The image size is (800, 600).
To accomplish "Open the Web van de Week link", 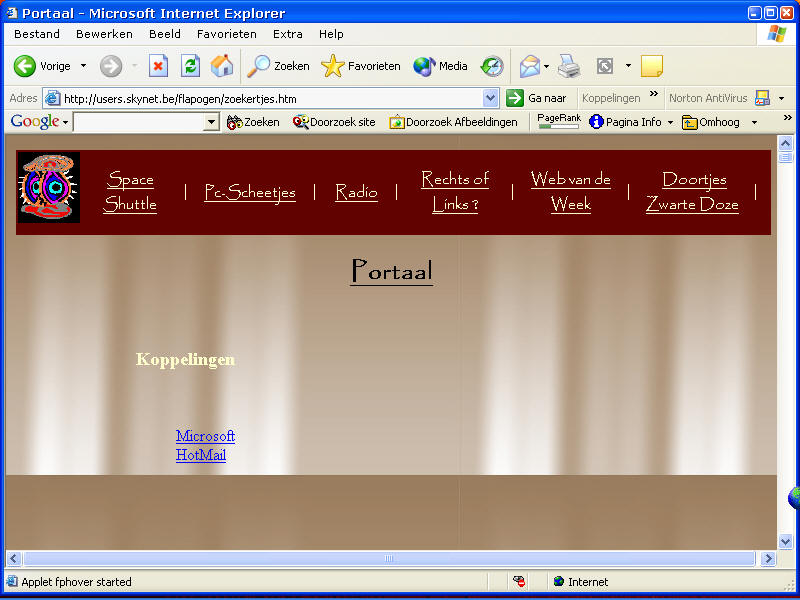I will (571, 192).
